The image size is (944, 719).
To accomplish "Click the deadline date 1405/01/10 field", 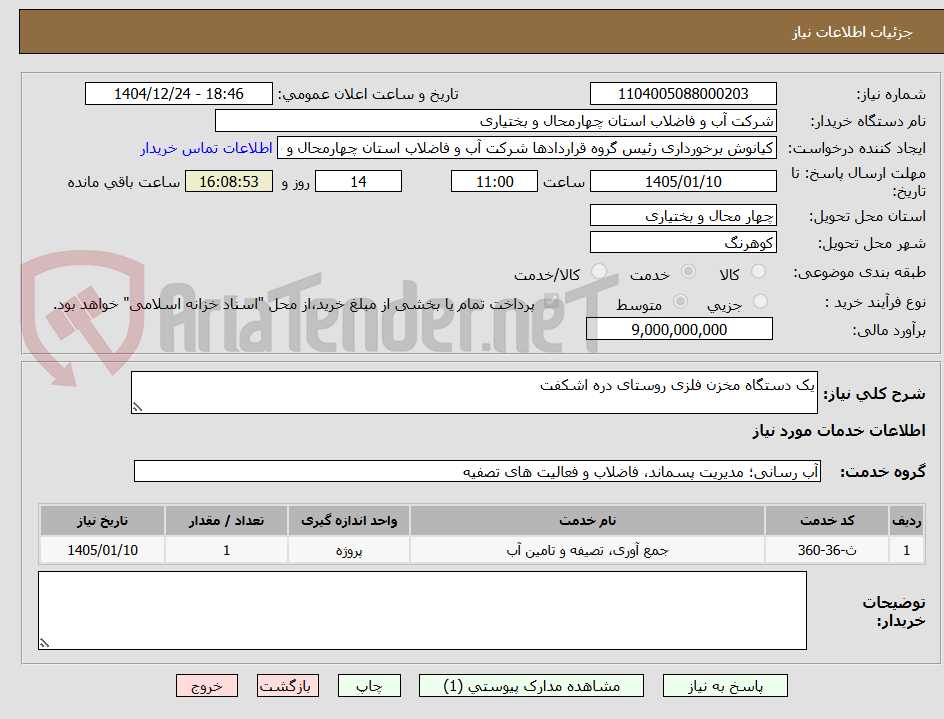I will tap(683, 181).
